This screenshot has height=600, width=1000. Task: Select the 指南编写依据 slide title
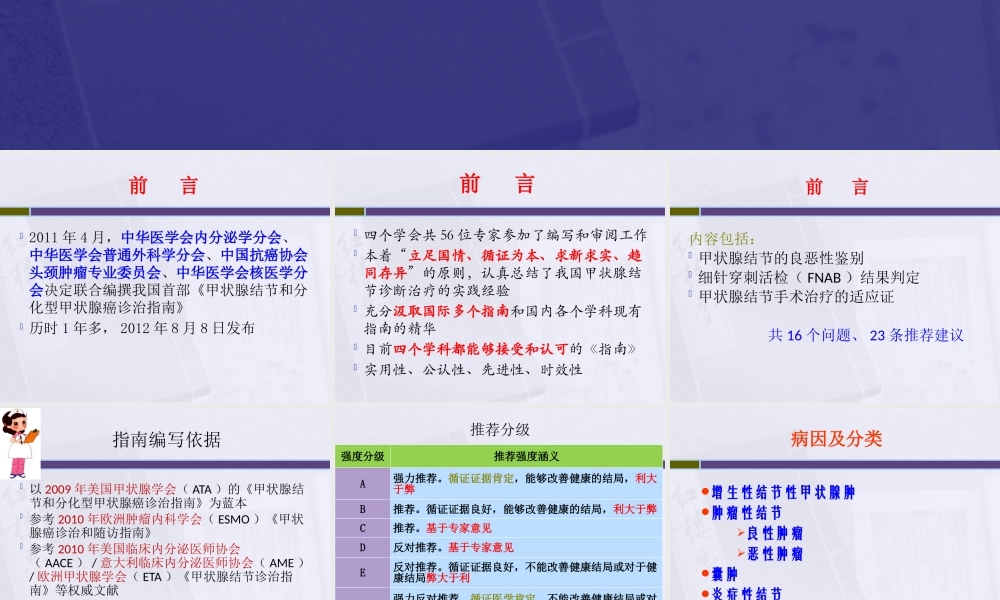(x=167, y=439)
